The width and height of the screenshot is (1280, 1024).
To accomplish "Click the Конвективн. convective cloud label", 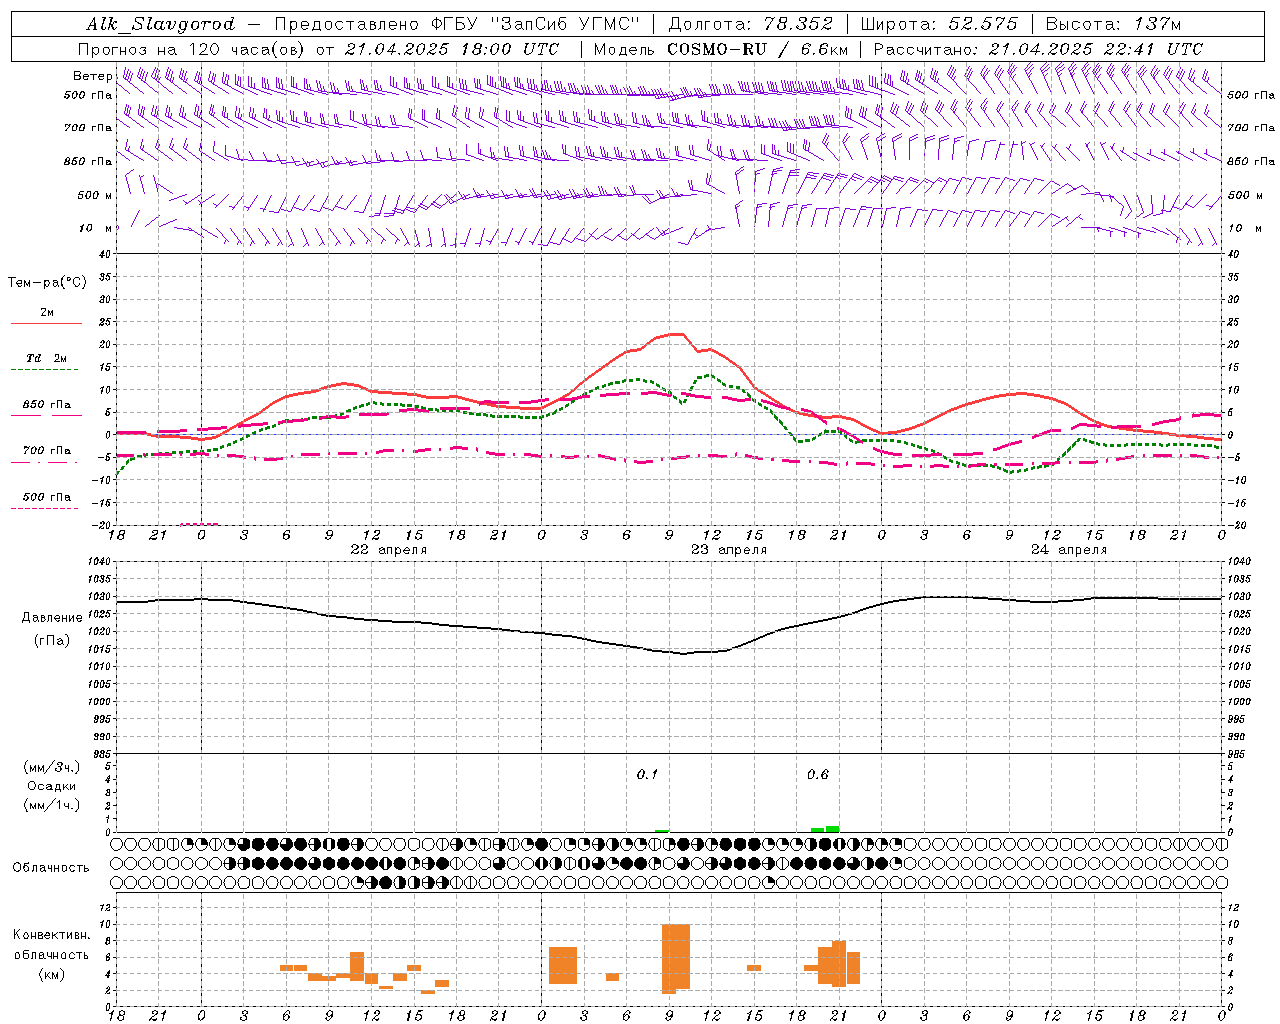I will click(52, 935).
